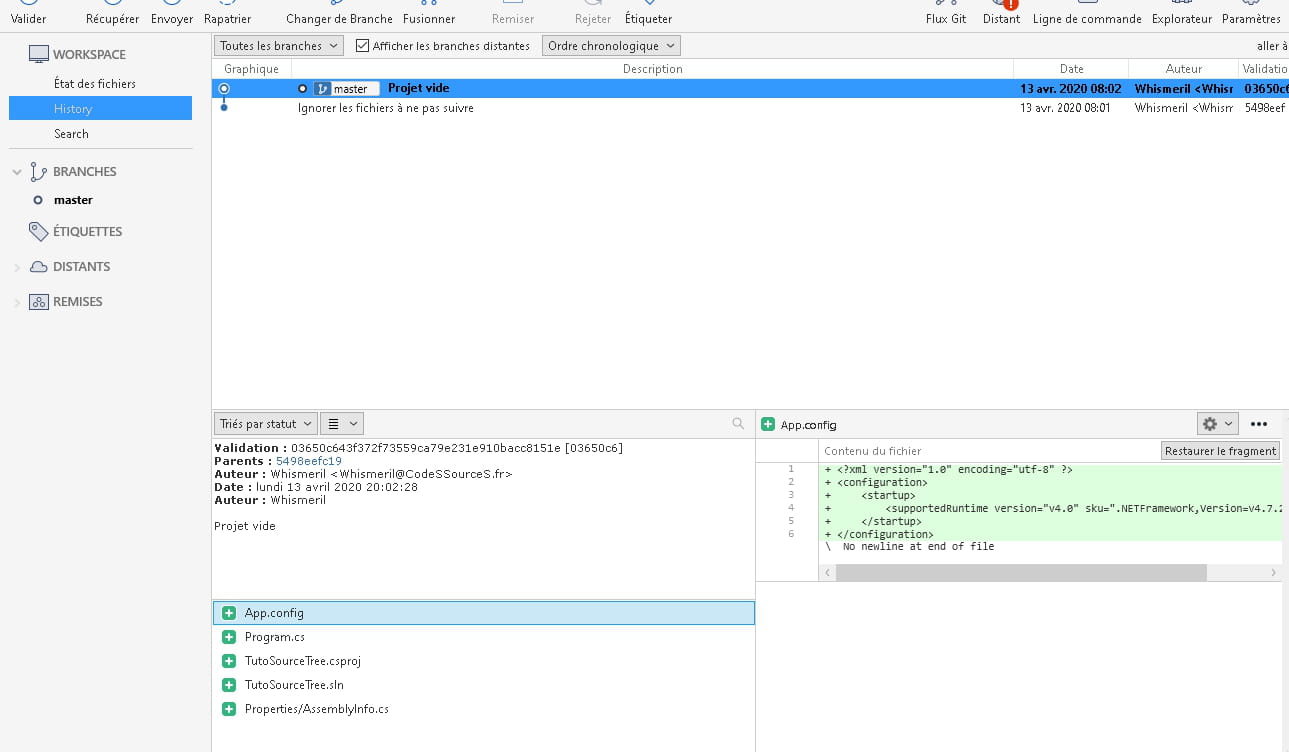Open the Triés par statut dropdown
Image resolution: width=1289 pixels, height=752 pixels.
point(265,424)
